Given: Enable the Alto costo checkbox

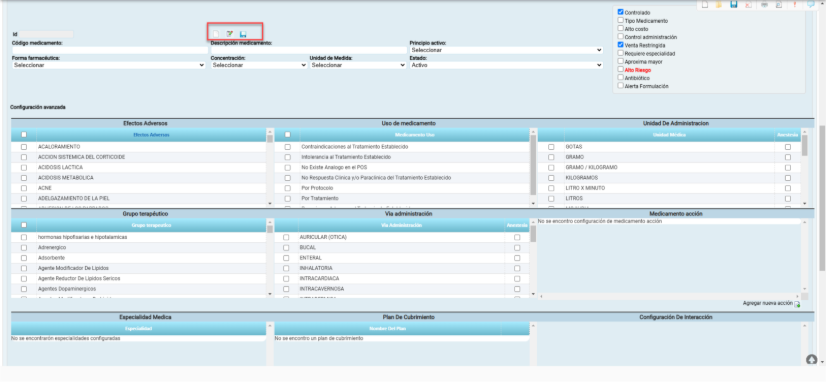Looking at the screenshot, I should point(621,28).
